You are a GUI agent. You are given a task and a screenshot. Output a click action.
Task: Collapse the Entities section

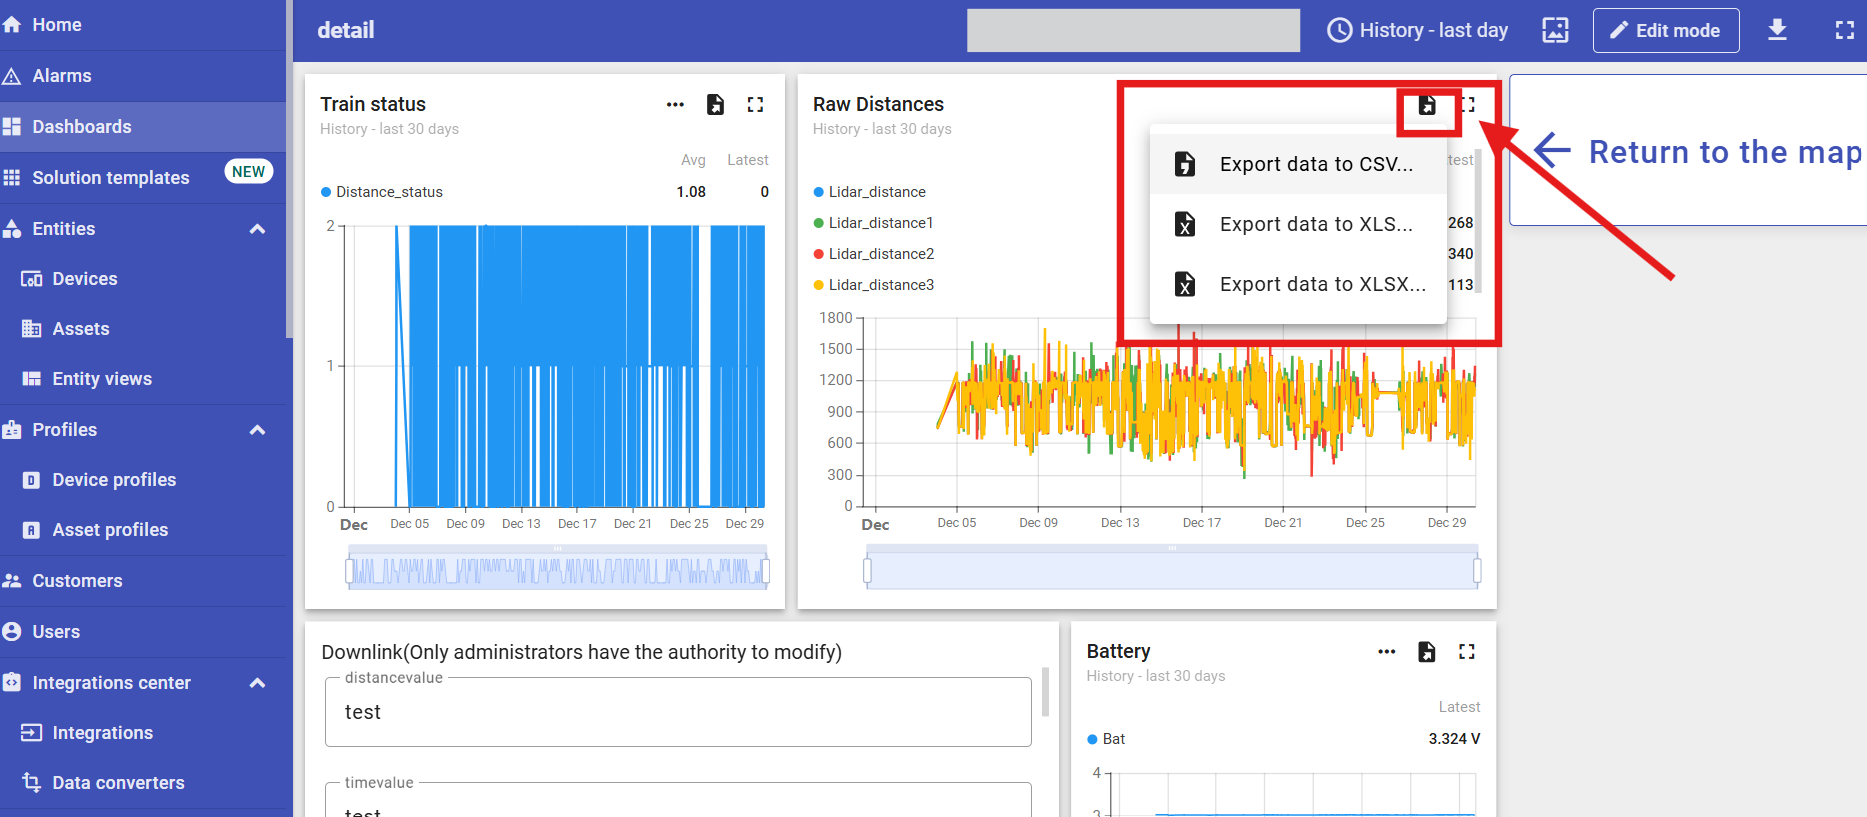coord(257,229)
